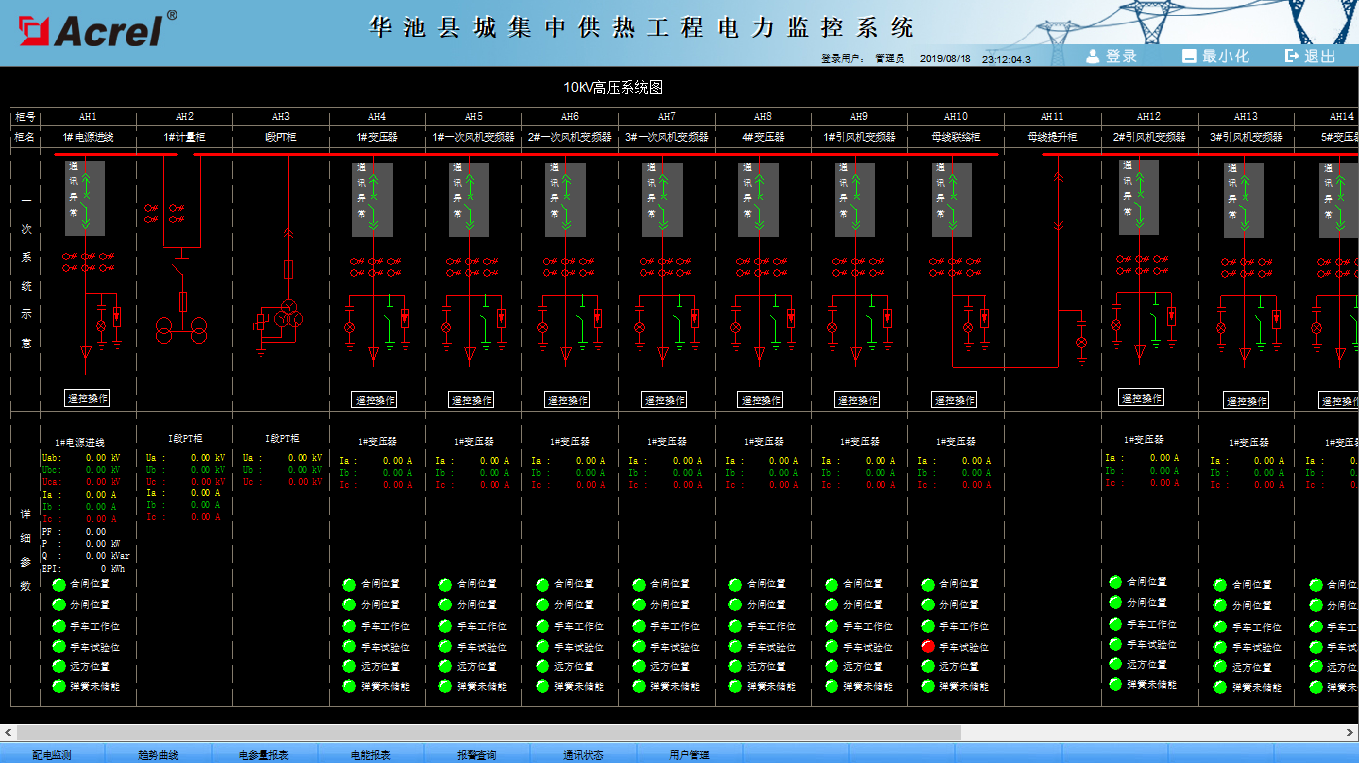
Task: Click the Acrel logo
Action: tap(98, 28)
